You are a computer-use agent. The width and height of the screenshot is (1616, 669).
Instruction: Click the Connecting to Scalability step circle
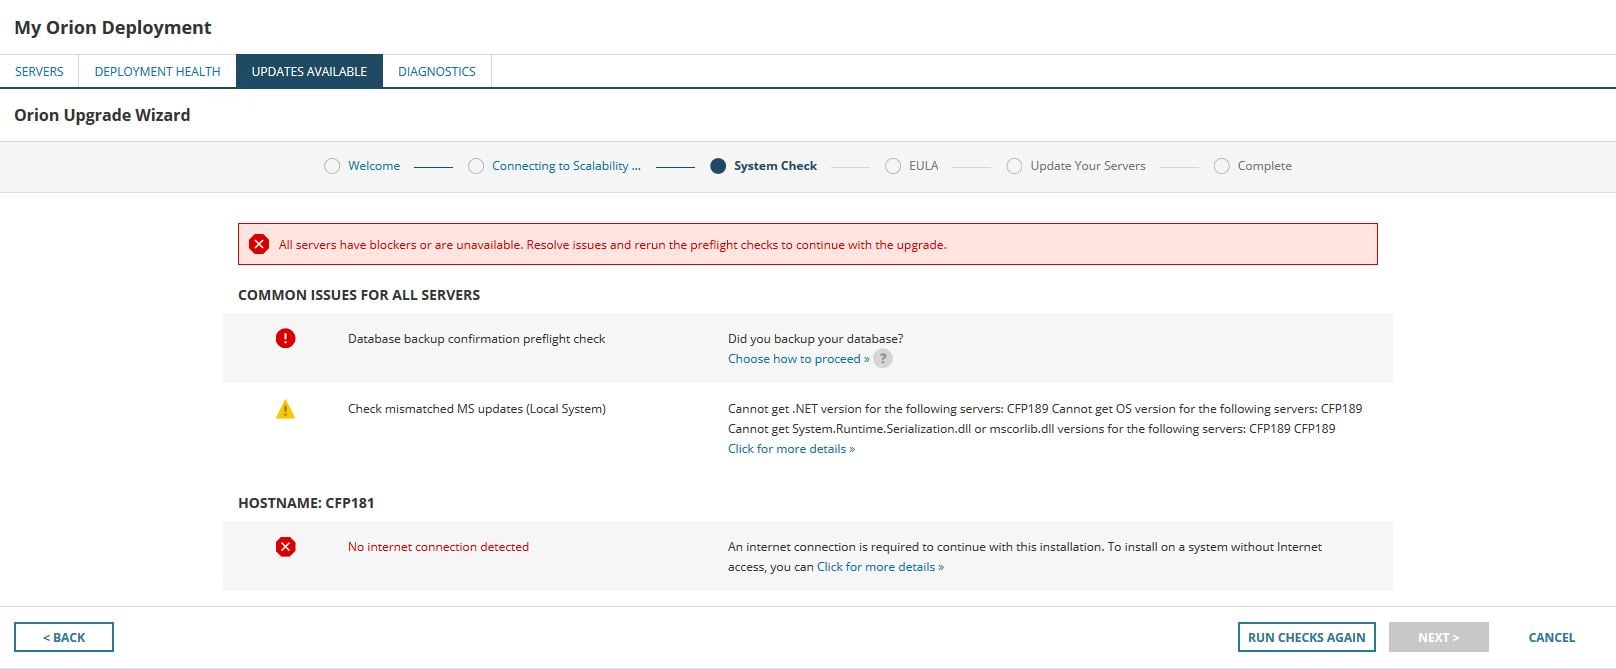[476, 166]
